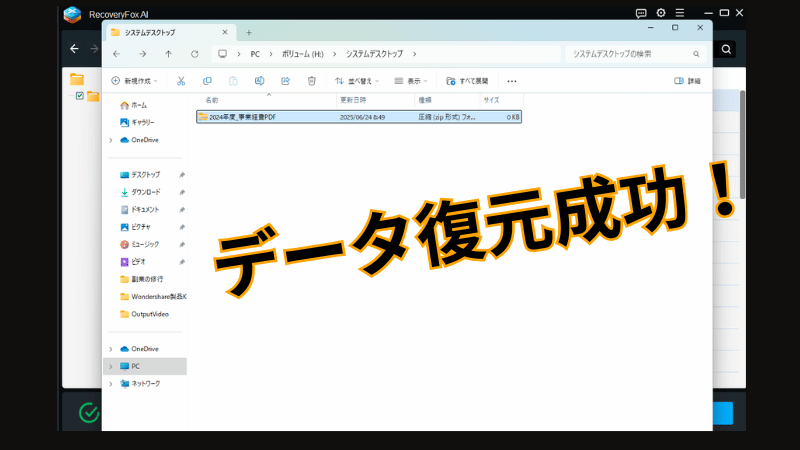
Task: Click the share icon in Explorer toolbar
Action: point(286,80)
